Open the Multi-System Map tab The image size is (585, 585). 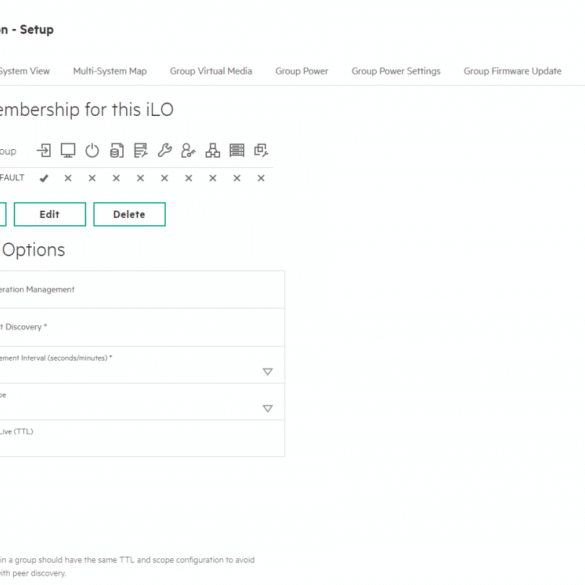(110, 71)
